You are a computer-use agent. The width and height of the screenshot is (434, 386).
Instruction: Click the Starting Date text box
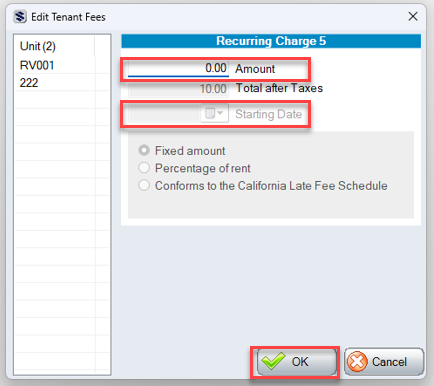[x=165, y=114]
